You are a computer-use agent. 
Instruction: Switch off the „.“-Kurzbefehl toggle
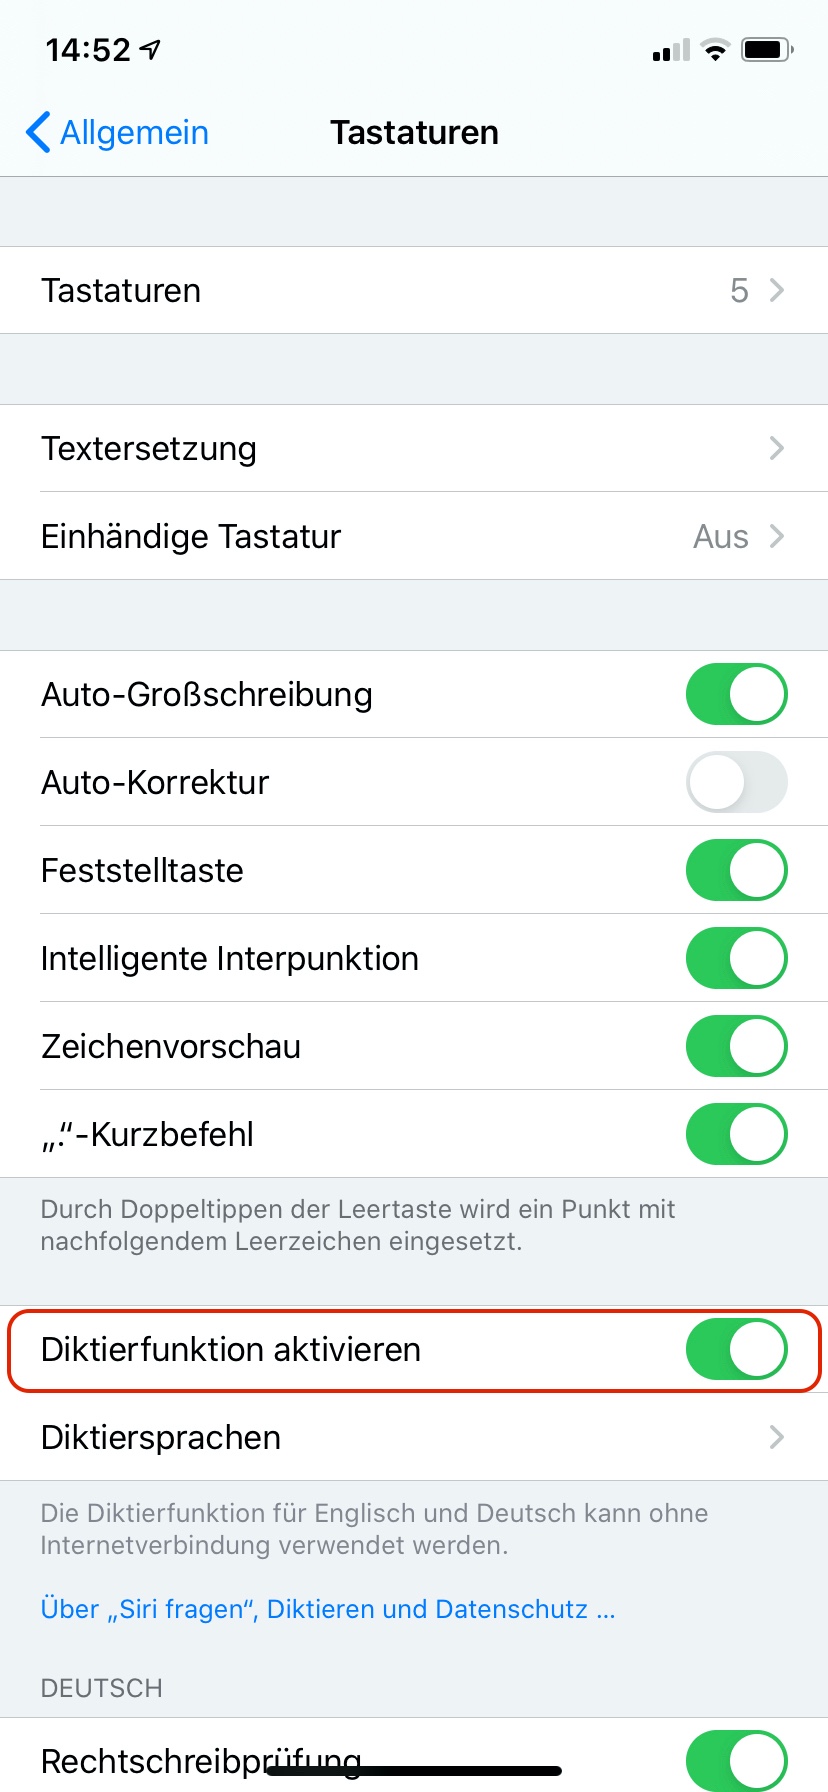736,1134
